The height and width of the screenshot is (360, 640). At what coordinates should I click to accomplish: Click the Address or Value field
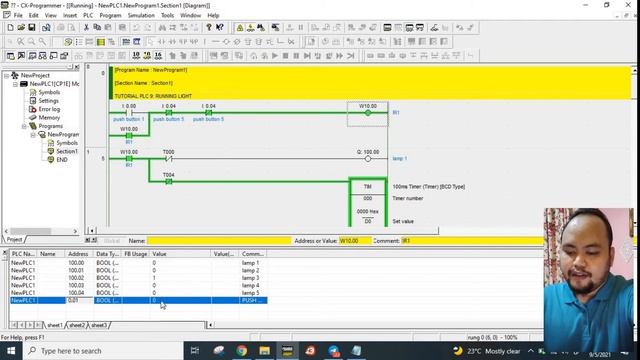[x=355, y=241]
